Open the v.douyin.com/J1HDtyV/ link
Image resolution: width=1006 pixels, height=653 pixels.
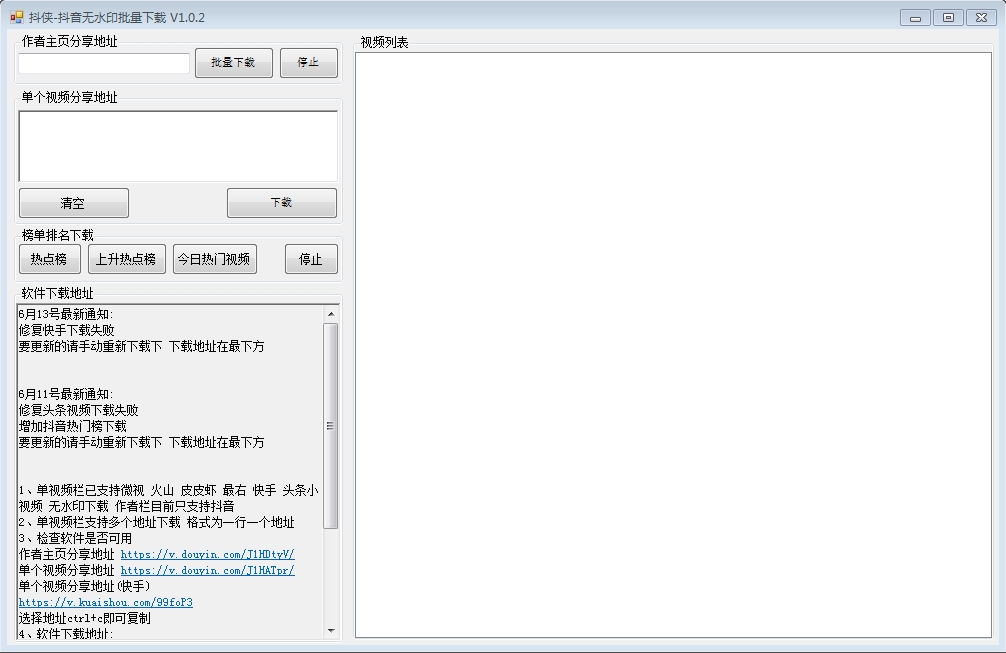[x=207, y=554]
